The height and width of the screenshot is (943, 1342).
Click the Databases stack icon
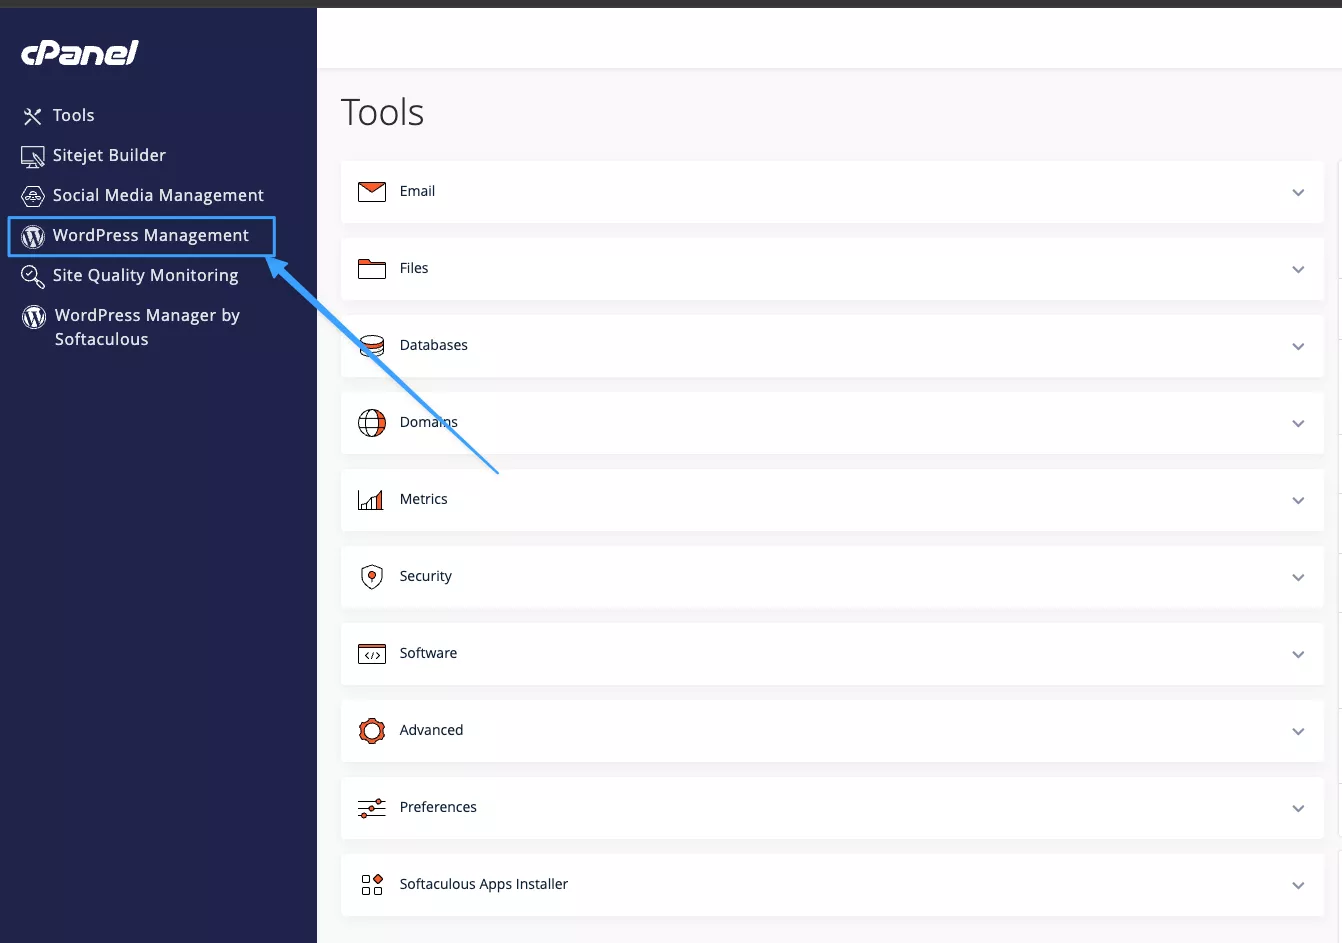tap(371, 345)
